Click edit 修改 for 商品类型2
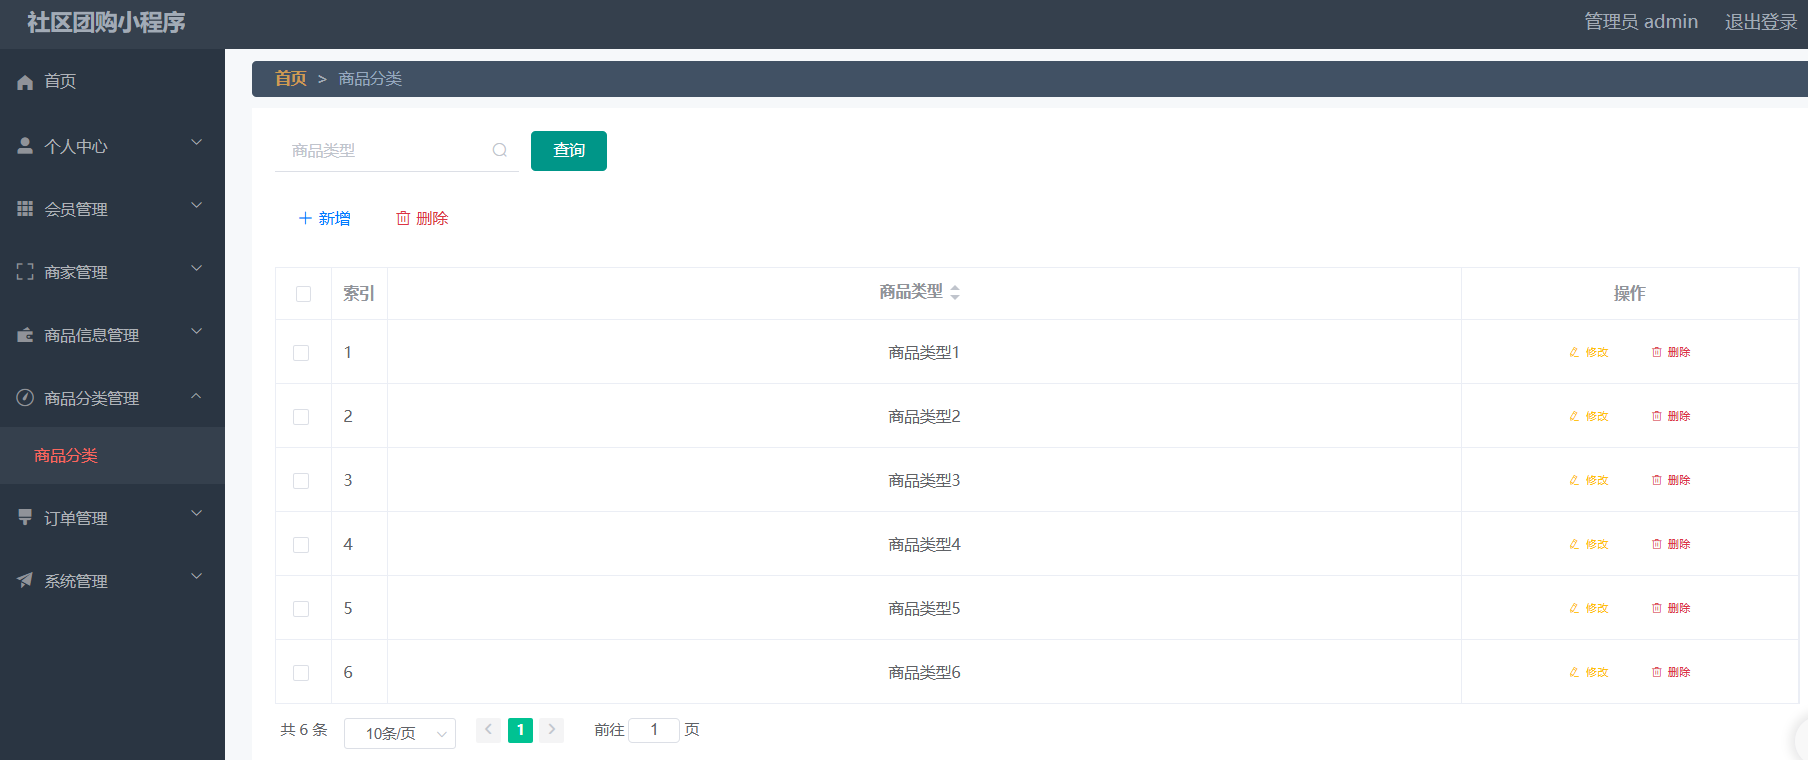The image size is (1808, 760). tap(1588, 416)
